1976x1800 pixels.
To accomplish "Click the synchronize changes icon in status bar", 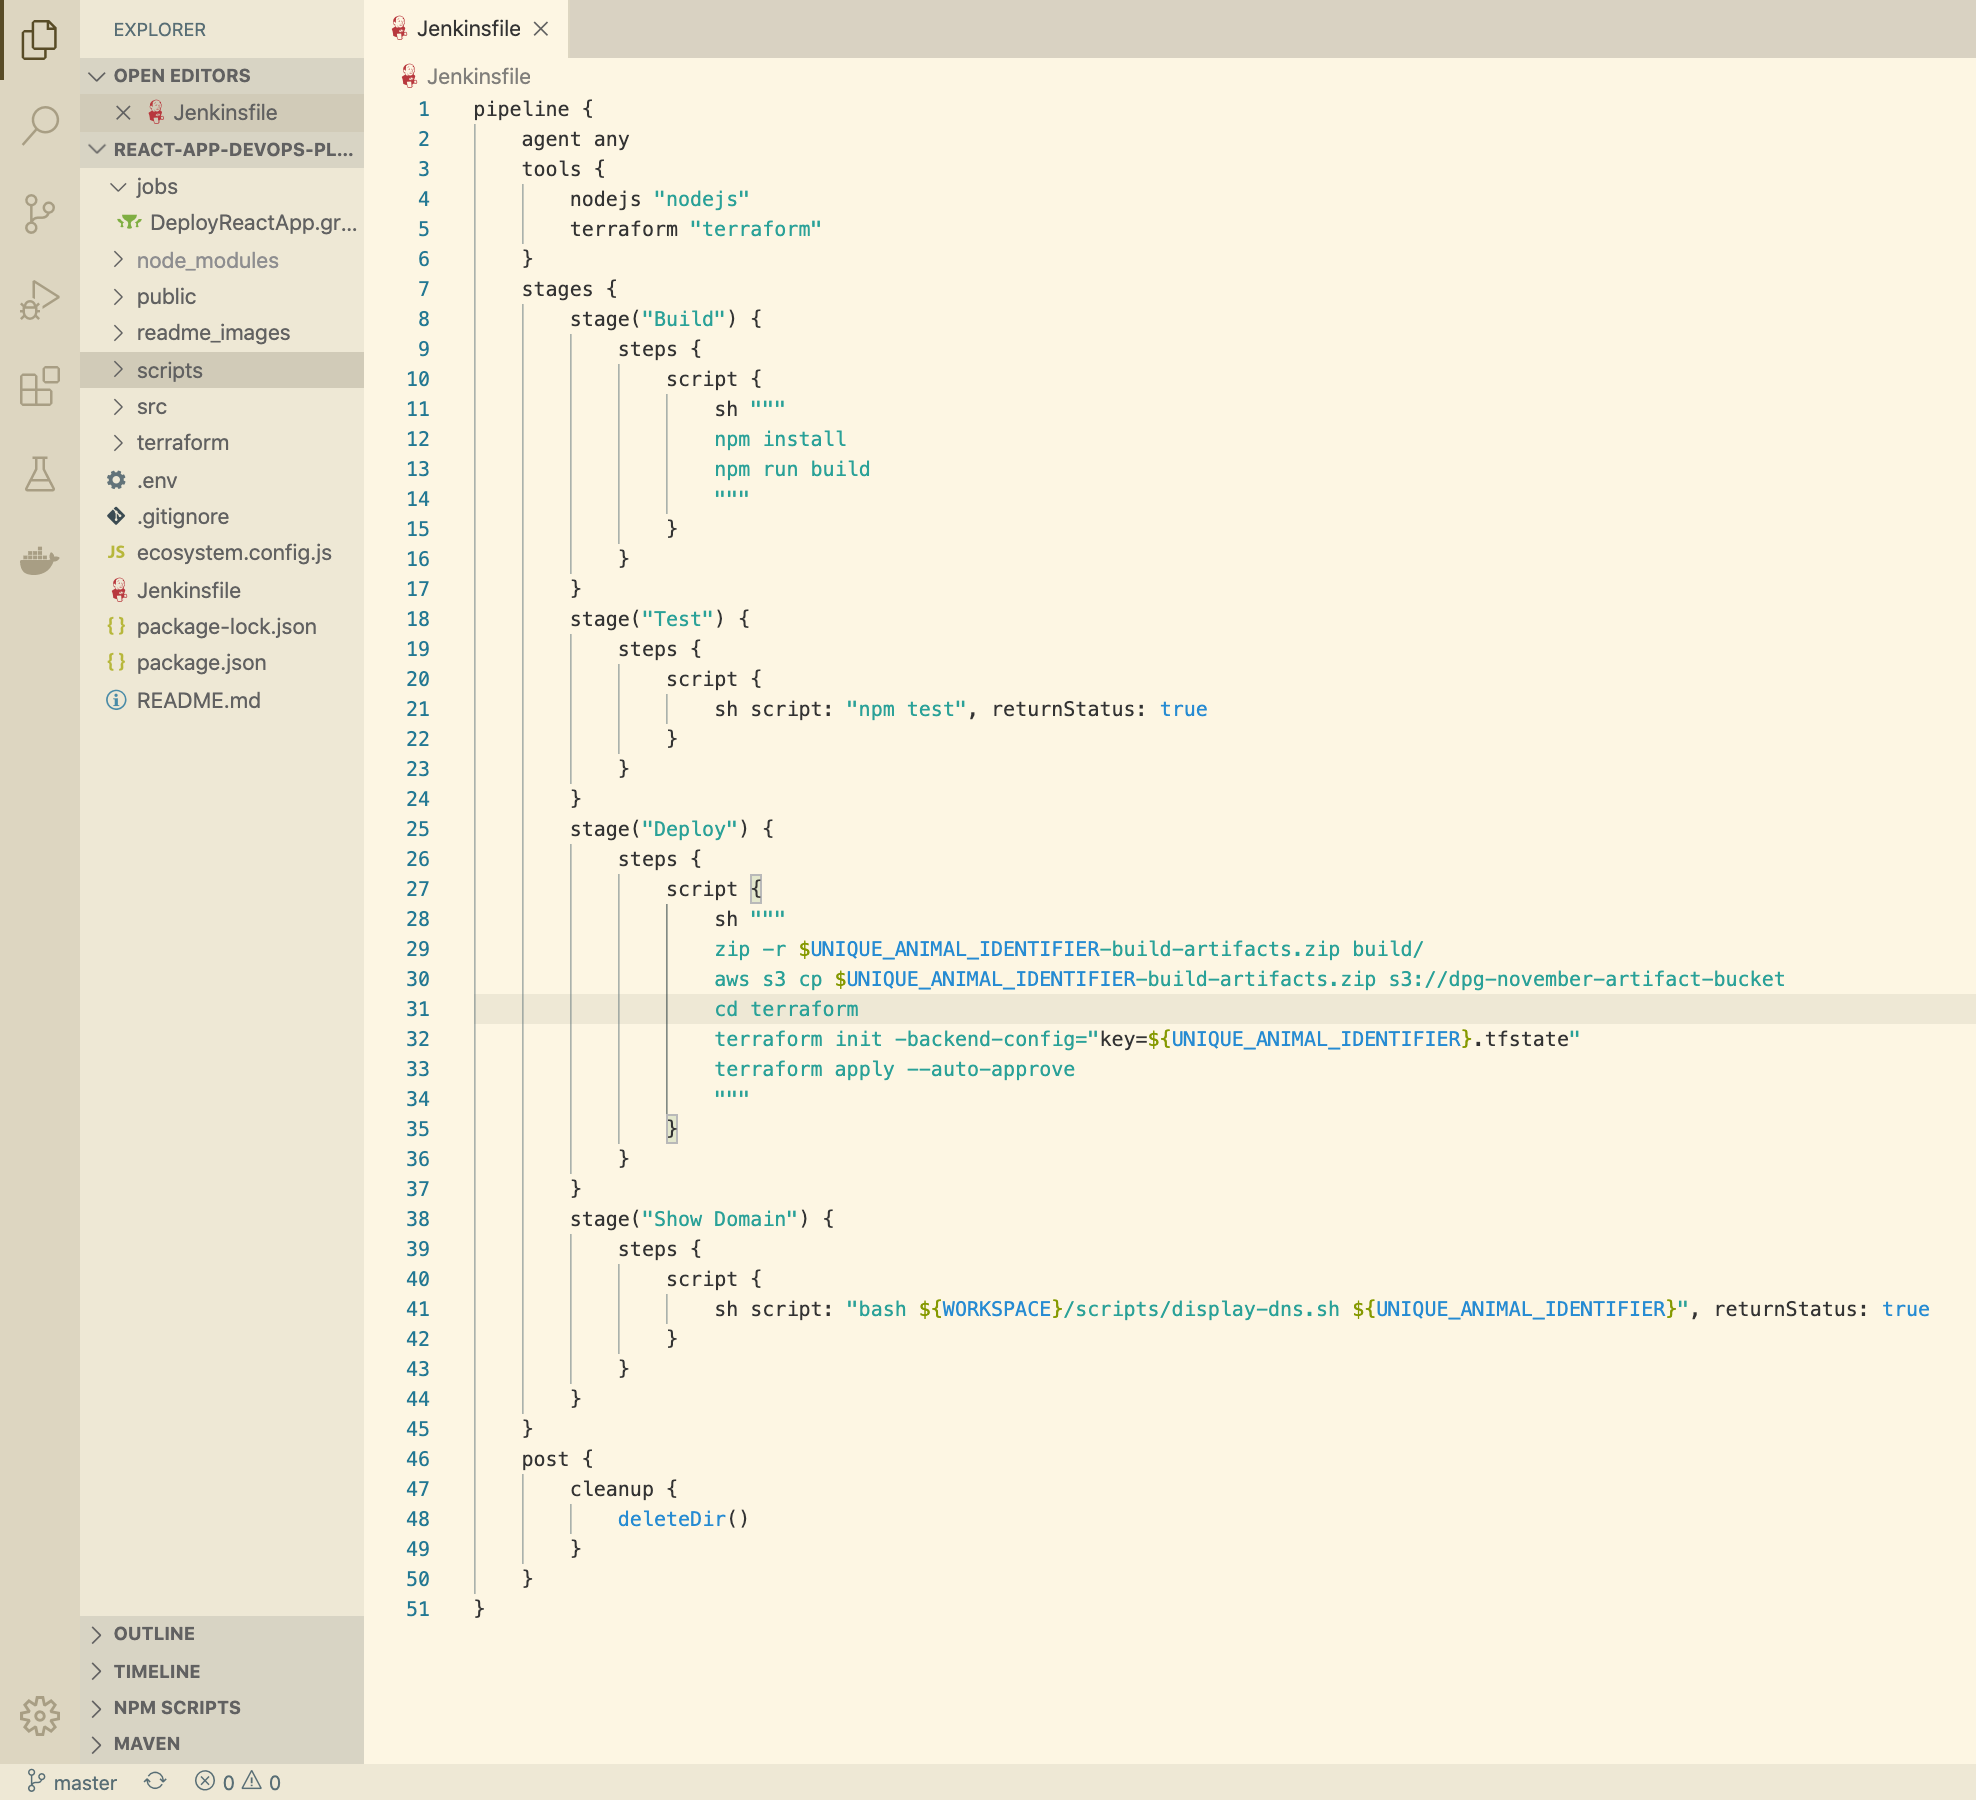I will (x=155, y=1781).
